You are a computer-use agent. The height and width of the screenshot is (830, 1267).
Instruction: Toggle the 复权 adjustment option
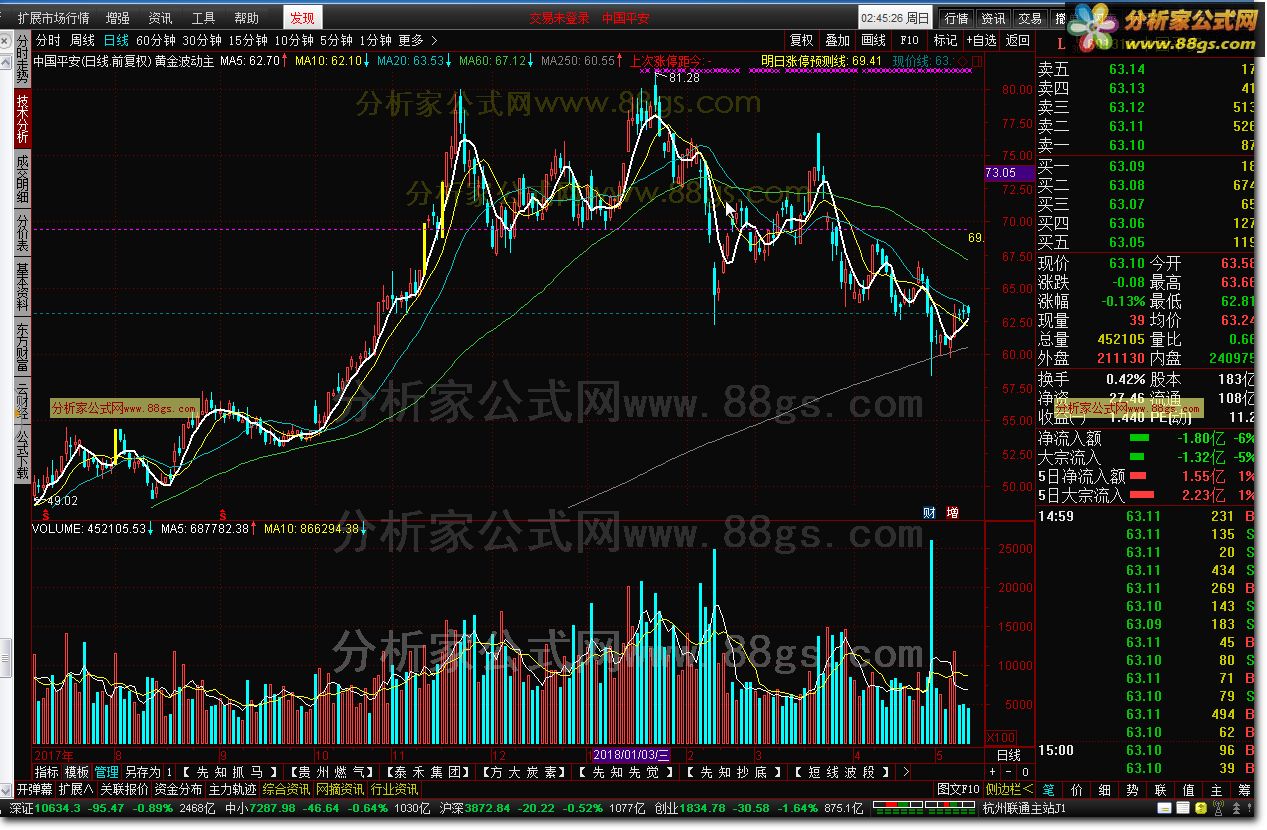pos(801,41)
